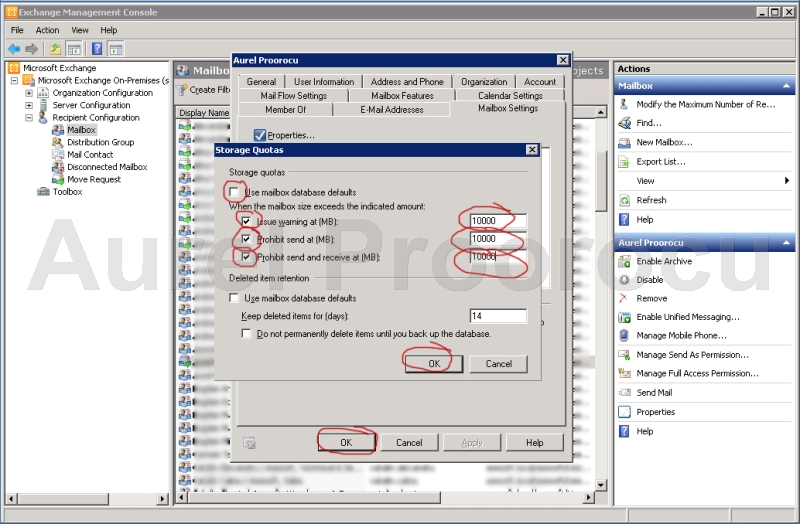Click the Enable Unified Messaging icon

point(624,317)
